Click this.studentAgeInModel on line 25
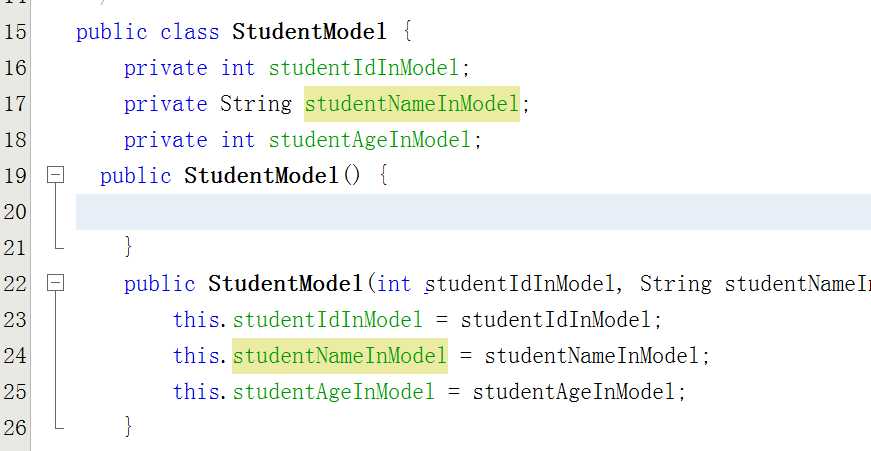The height and width of the screenshot is (451, 871). pos(304,392)
